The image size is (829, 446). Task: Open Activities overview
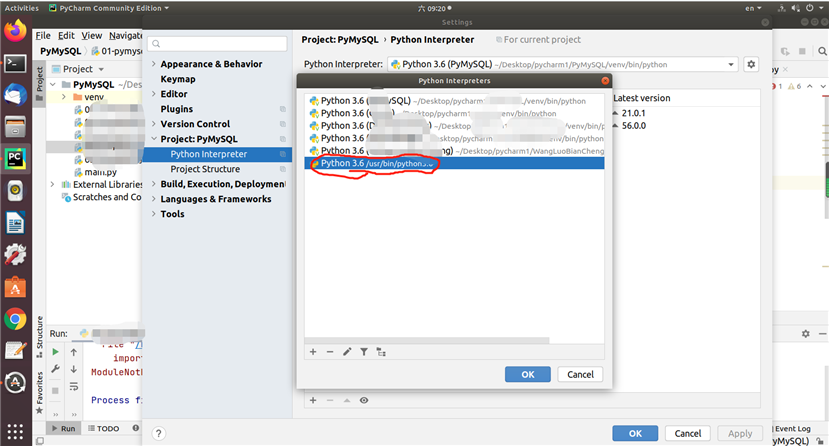[22, 8]
